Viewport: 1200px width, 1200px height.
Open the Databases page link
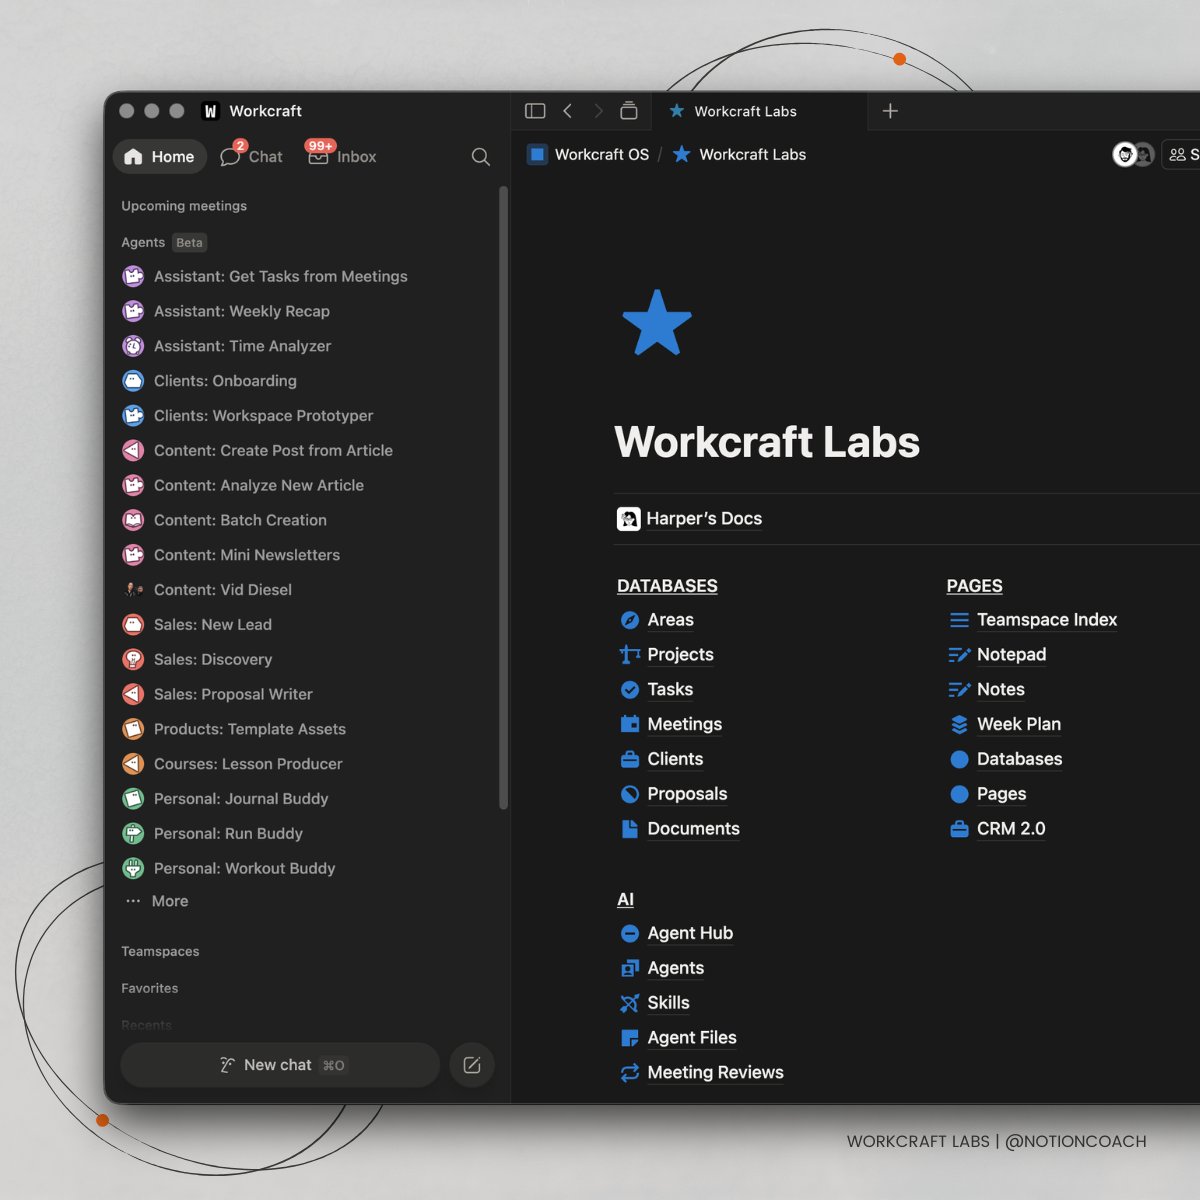point(1019,759)
